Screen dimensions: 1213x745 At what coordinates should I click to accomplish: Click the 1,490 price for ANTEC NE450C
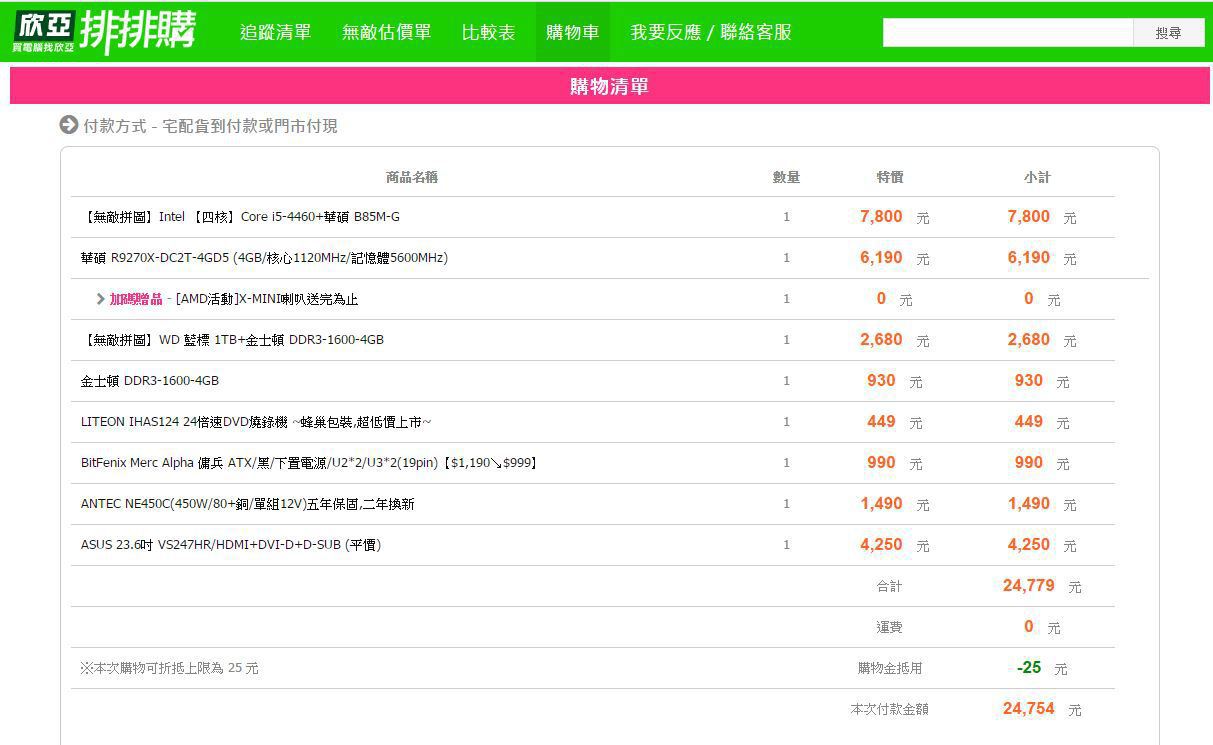tap(881, 504)
